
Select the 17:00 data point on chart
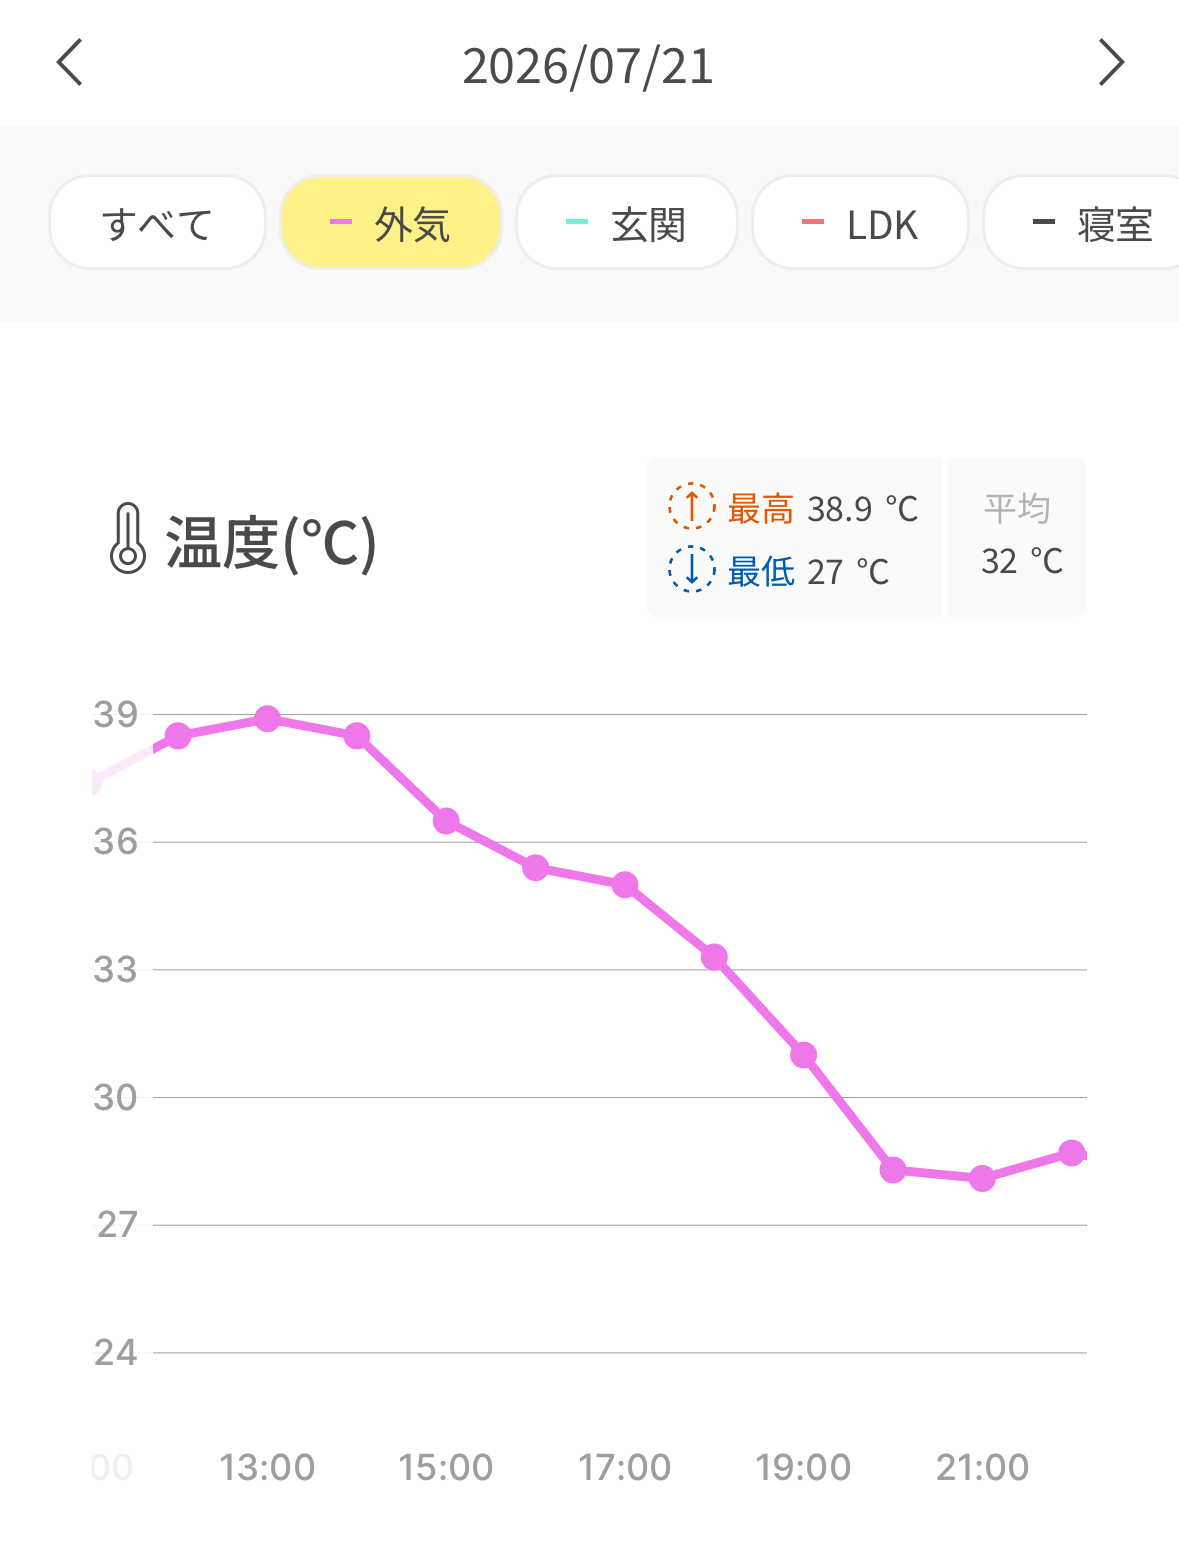pos(625,885)
